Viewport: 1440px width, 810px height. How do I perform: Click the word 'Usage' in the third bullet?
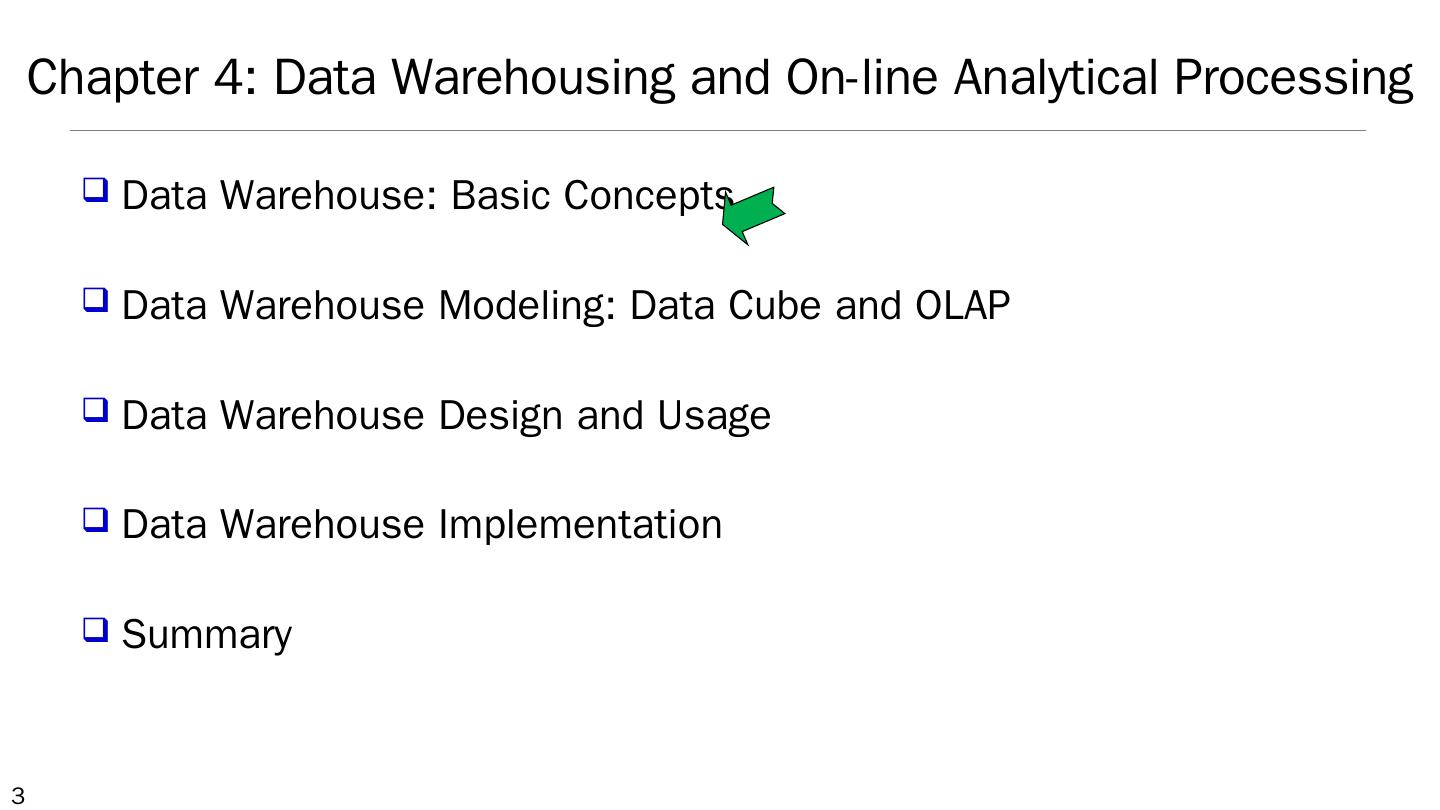[714, 416]
